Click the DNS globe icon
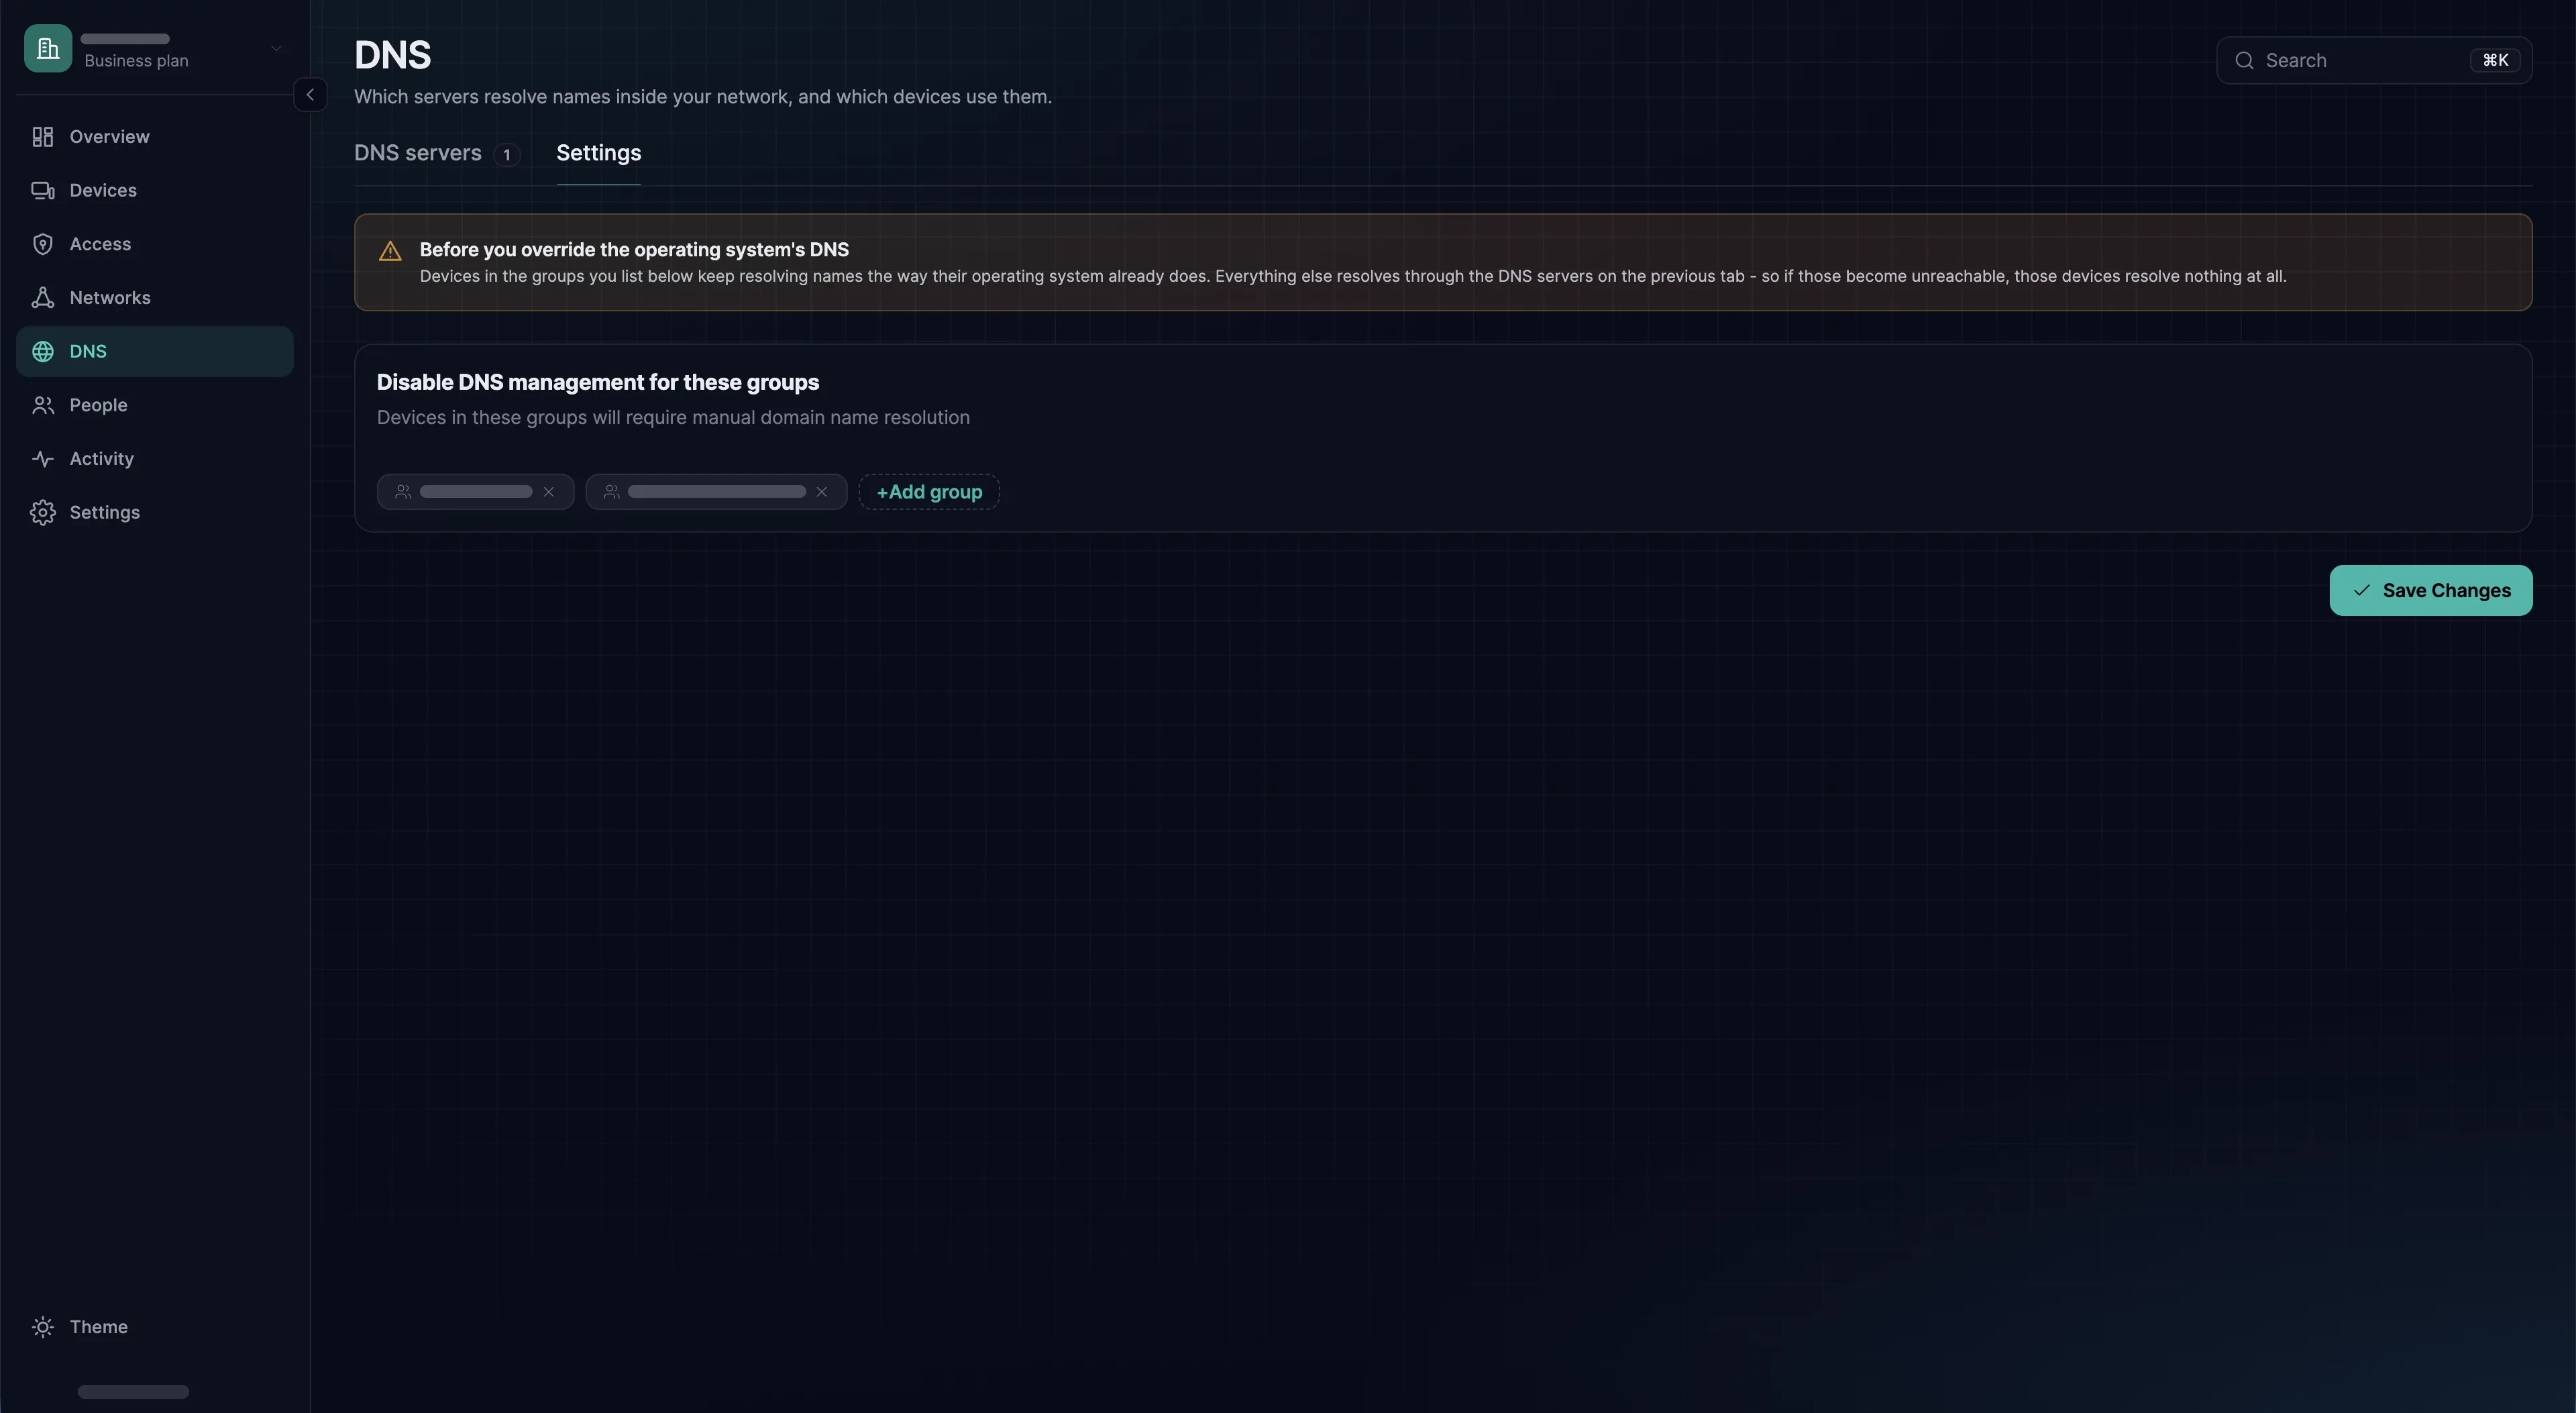 pos(42,351)
